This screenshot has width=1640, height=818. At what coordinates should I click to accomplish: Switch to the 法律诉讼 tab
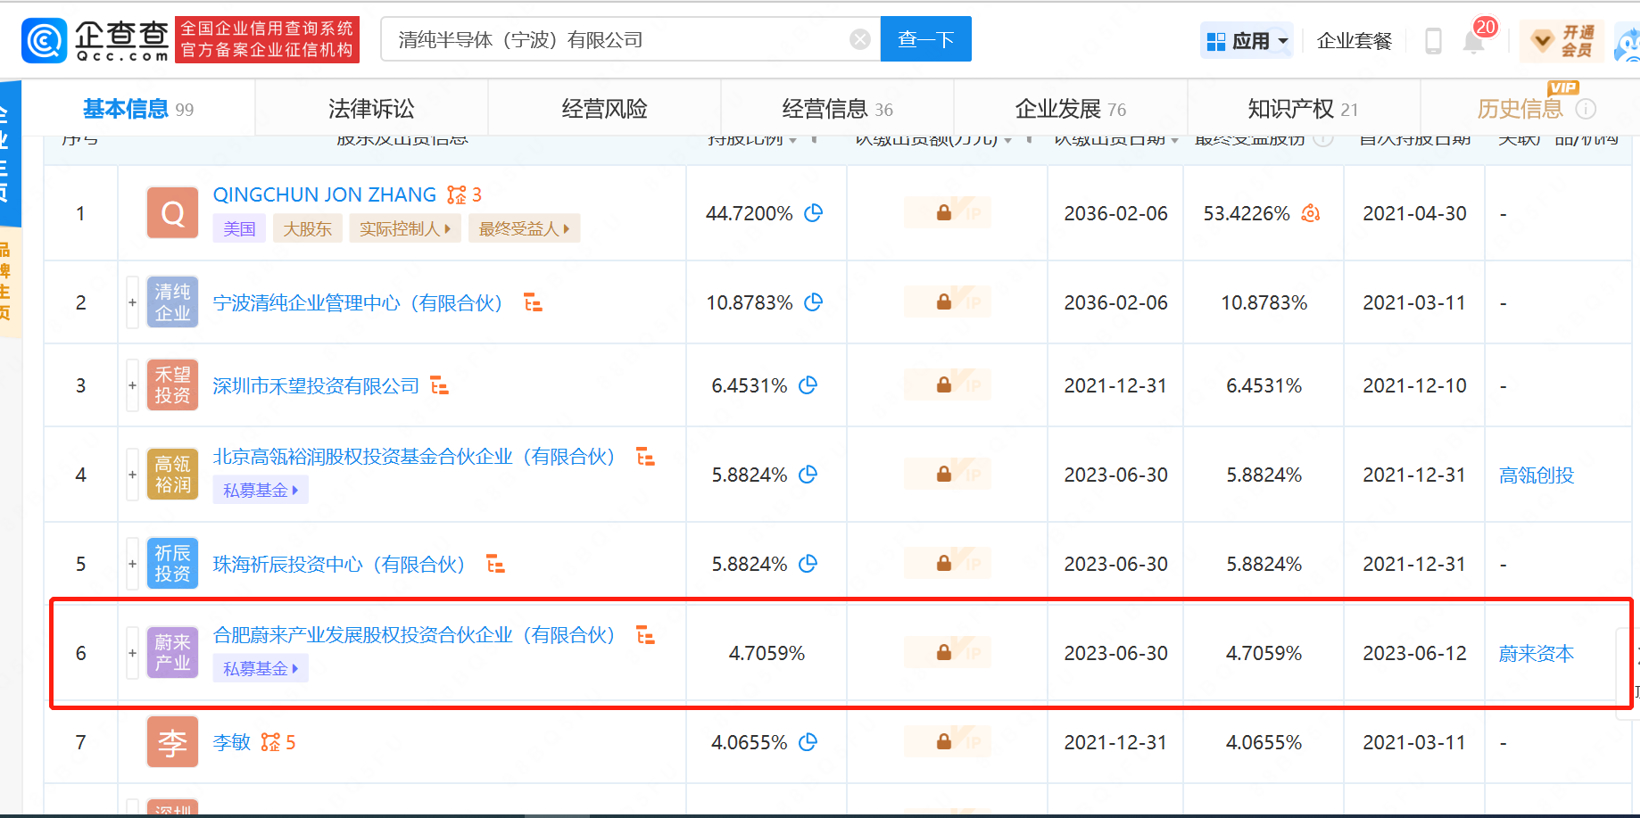tap(371, 109)
